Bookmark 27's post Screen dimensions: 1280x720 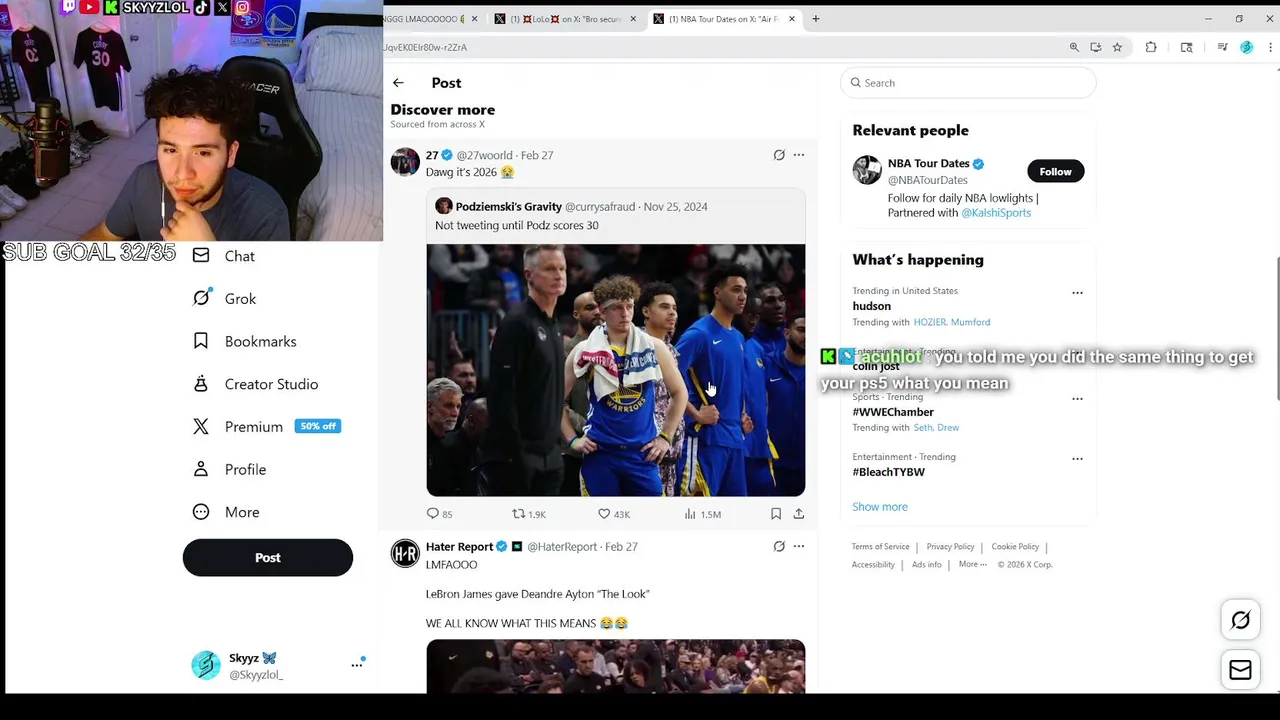776,514
